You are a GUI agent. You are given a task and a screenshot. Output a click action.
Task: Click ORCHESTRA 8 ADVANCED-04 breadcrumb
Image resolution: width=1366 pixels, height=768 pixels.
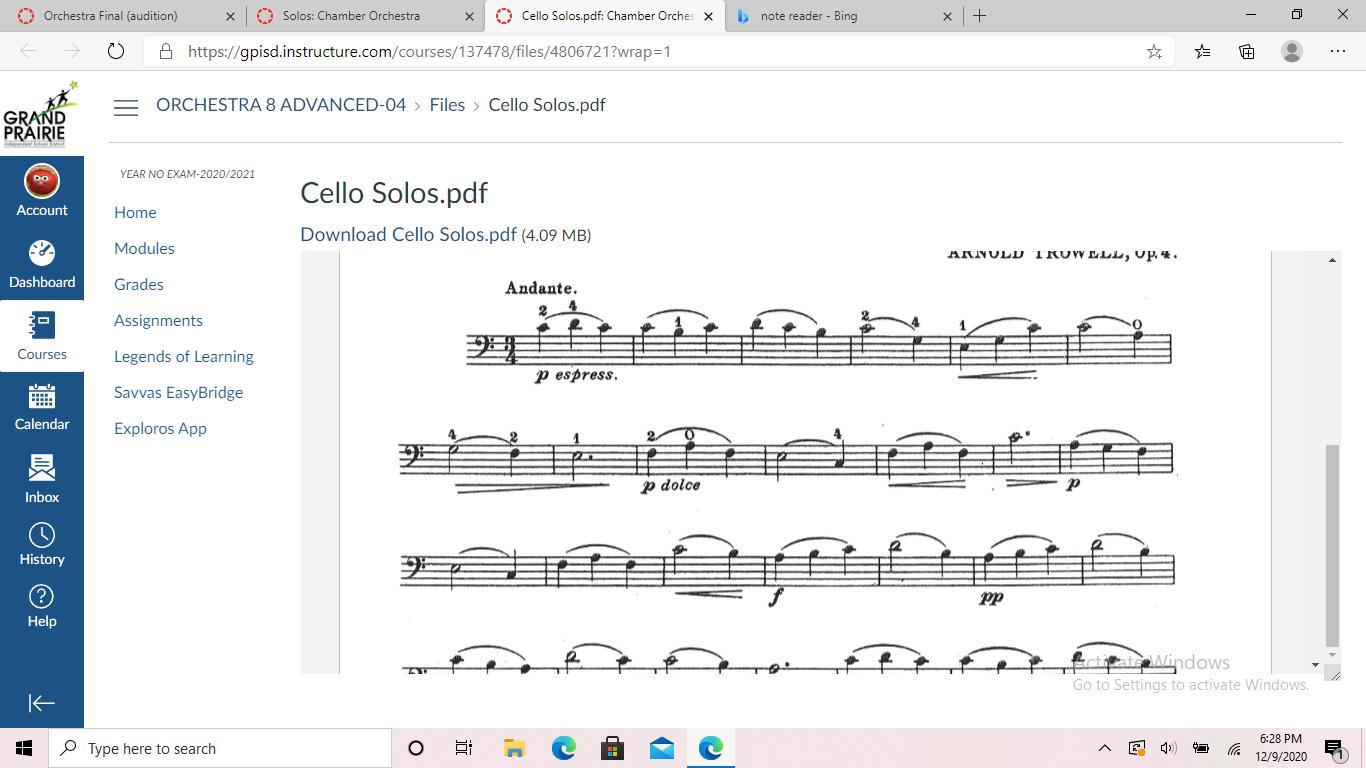coord(281,105)
